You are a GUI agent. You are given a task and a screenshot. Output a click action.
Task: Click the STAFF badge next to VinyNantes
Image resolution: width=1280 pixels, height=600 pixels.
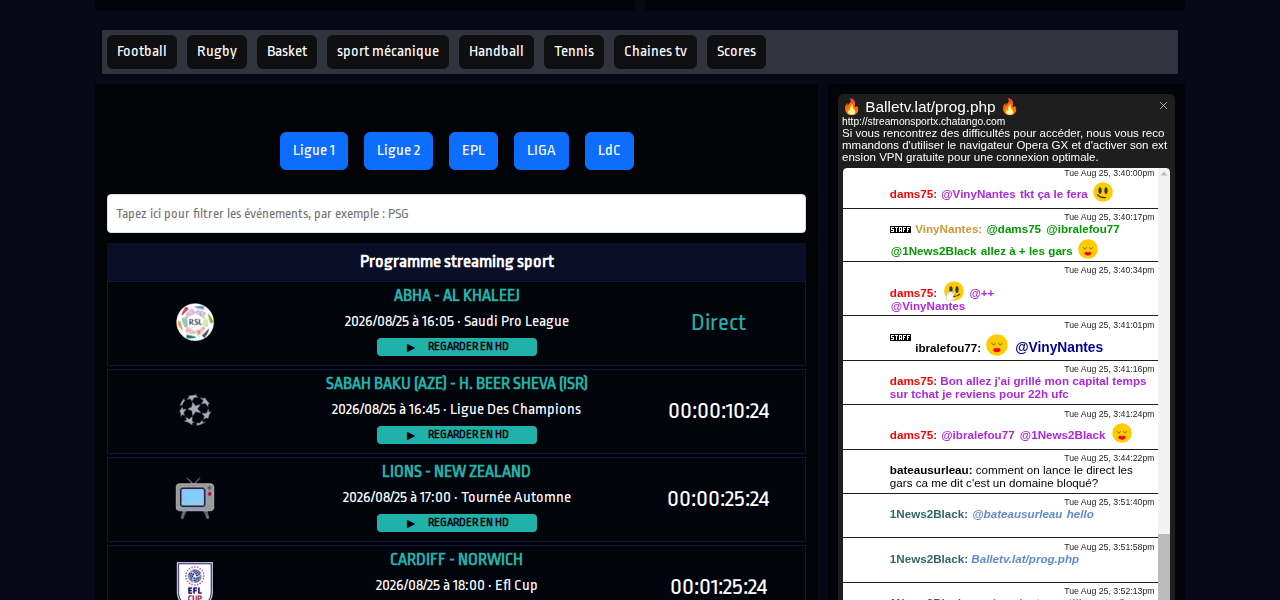coord(900,229)
